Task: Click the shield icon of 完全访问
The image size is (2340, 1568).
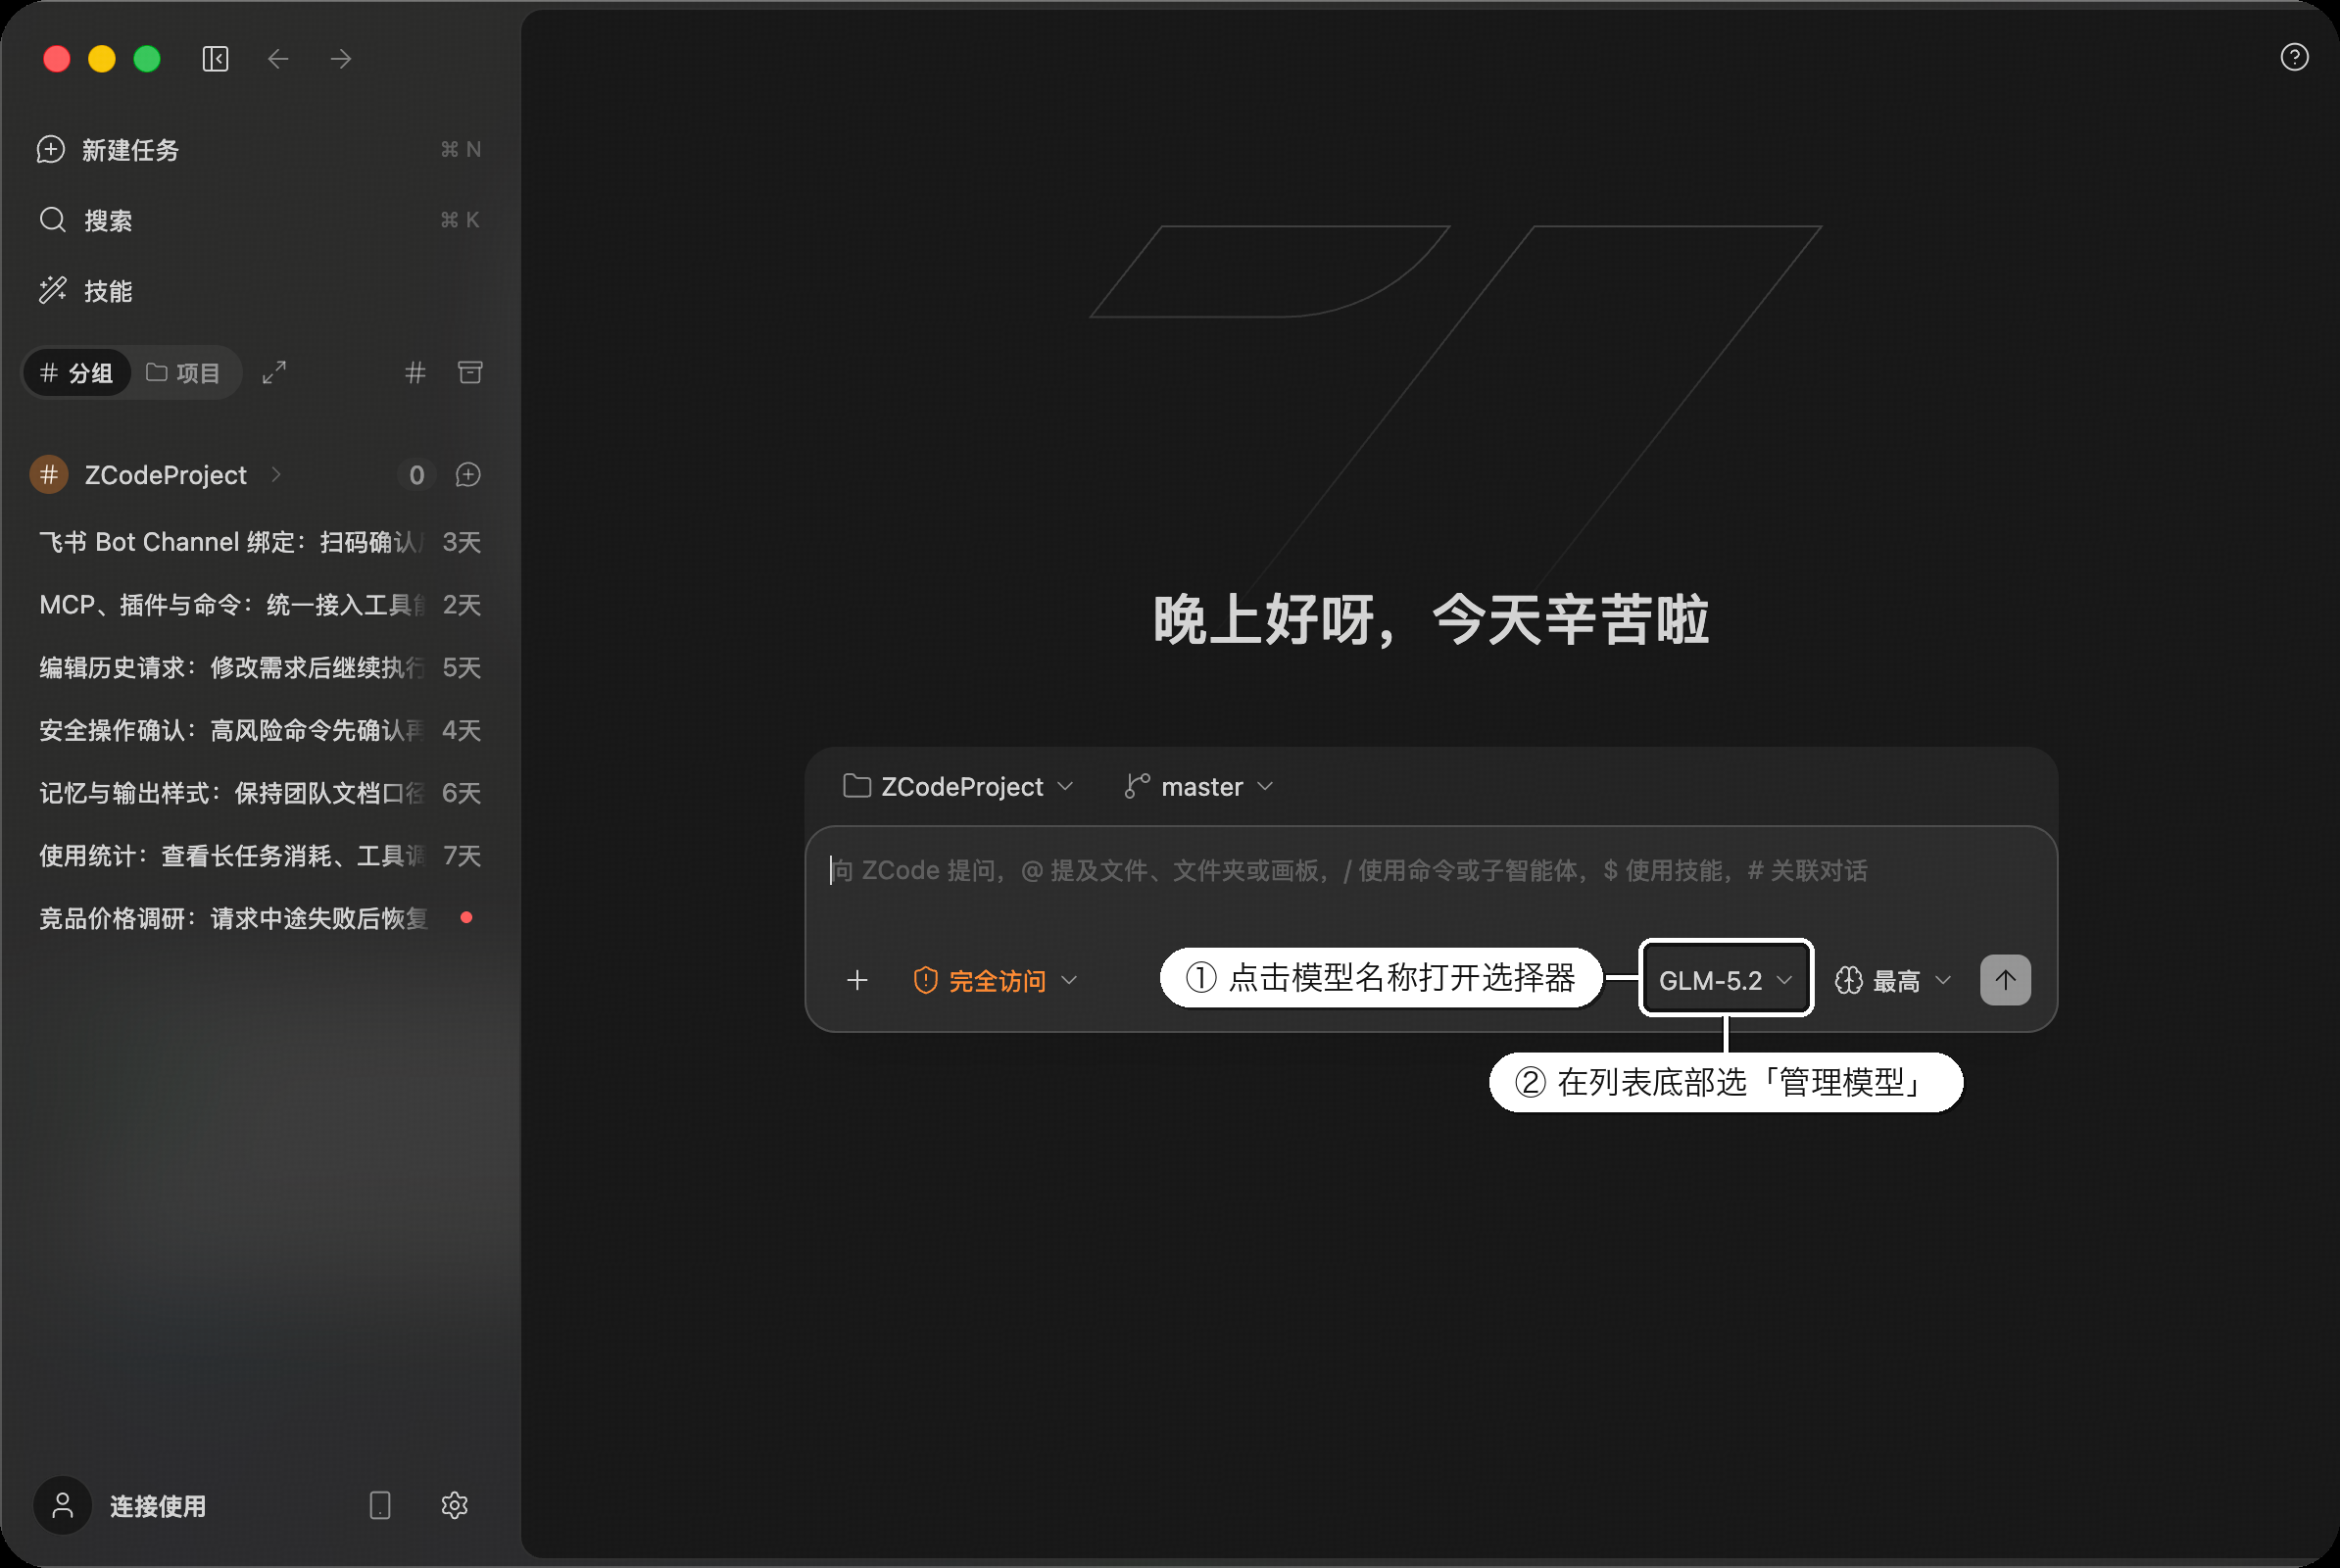Action: pyautogui.click(x=926, y=980)
